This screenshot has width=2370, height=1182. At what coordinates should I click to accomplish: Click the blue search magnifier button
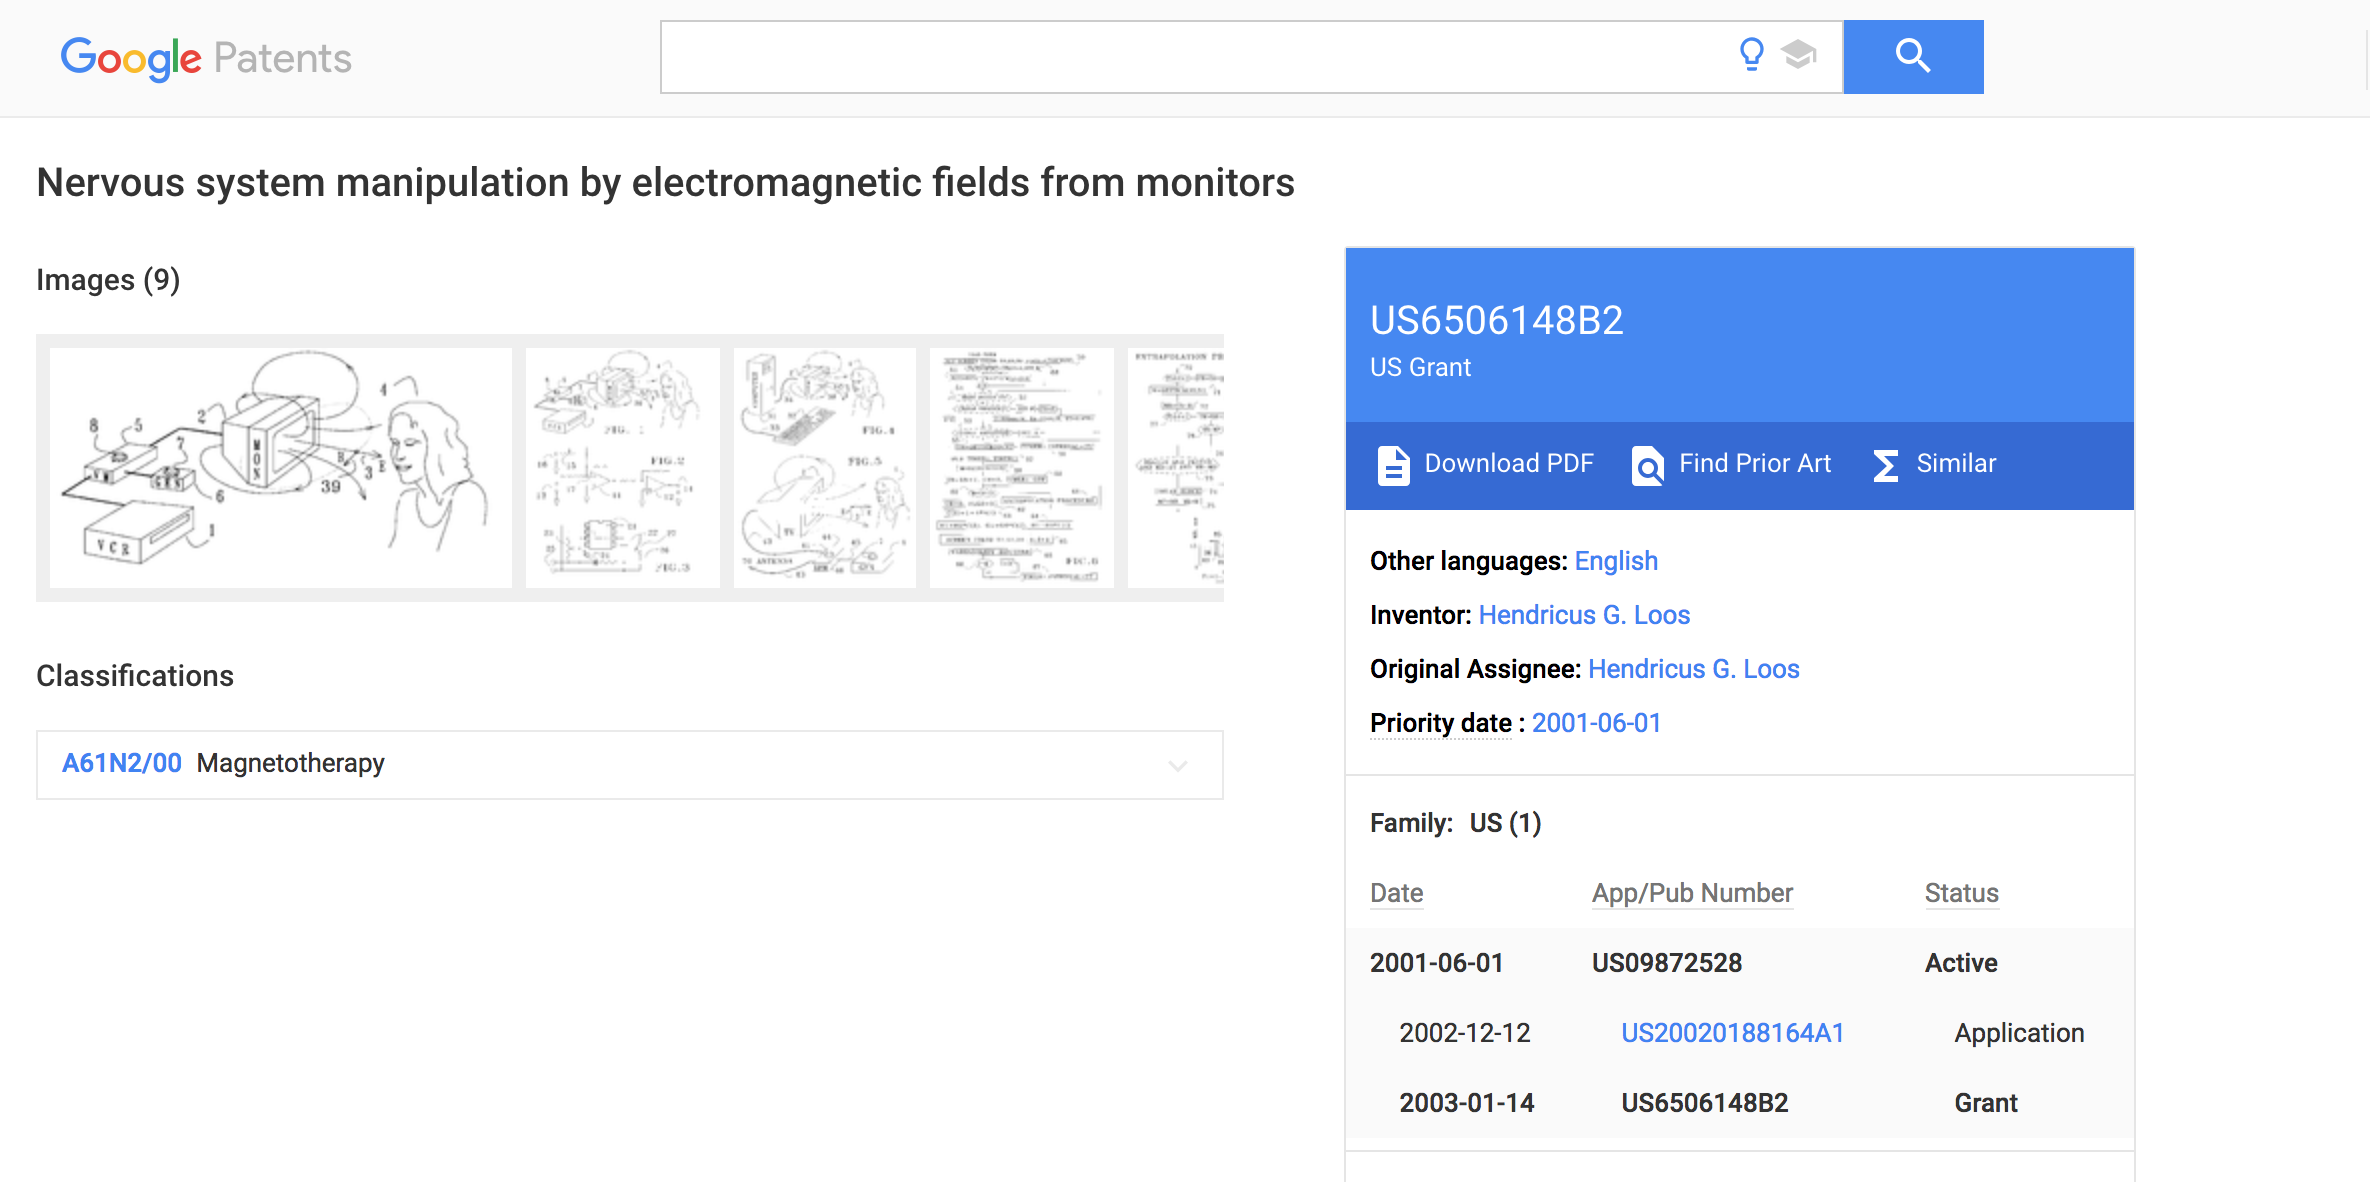click(1913, 57)
